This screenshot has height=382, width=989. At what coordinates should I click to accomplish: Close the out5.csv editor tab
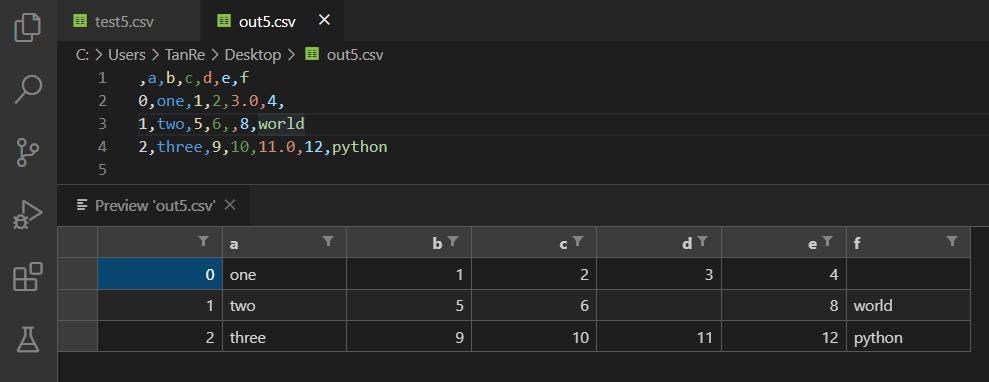coord(324,20)
